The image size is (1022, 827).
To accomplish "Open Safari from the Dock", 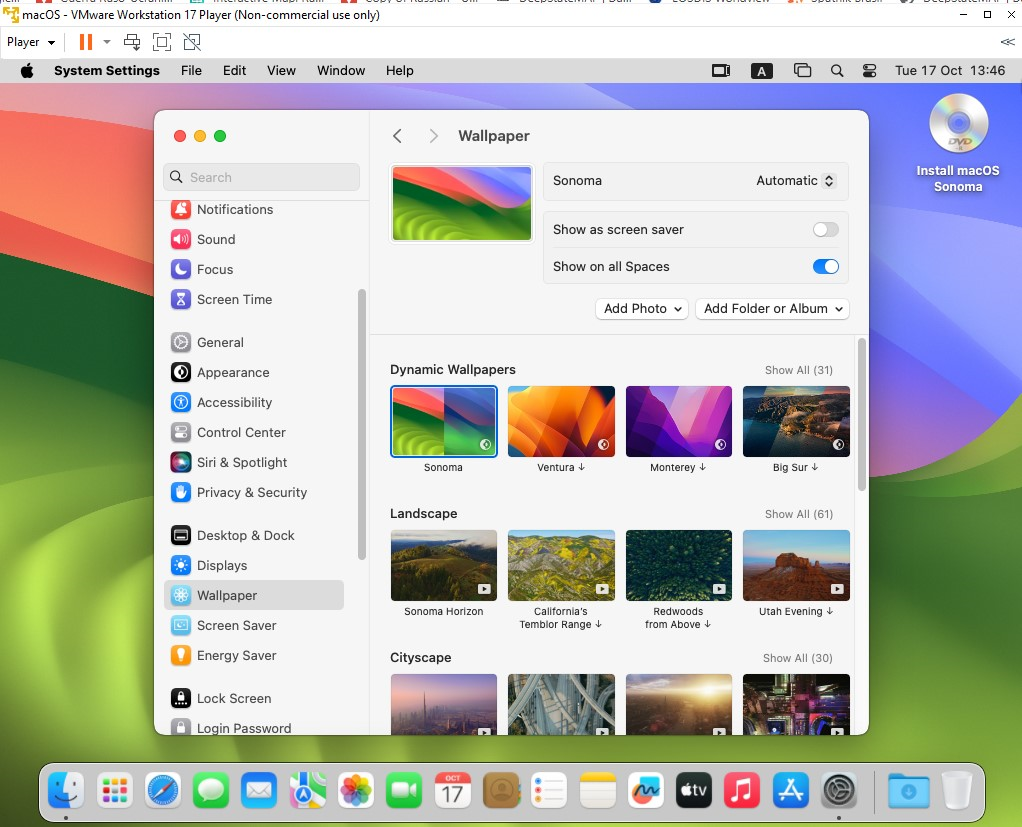I will point(163,792).
